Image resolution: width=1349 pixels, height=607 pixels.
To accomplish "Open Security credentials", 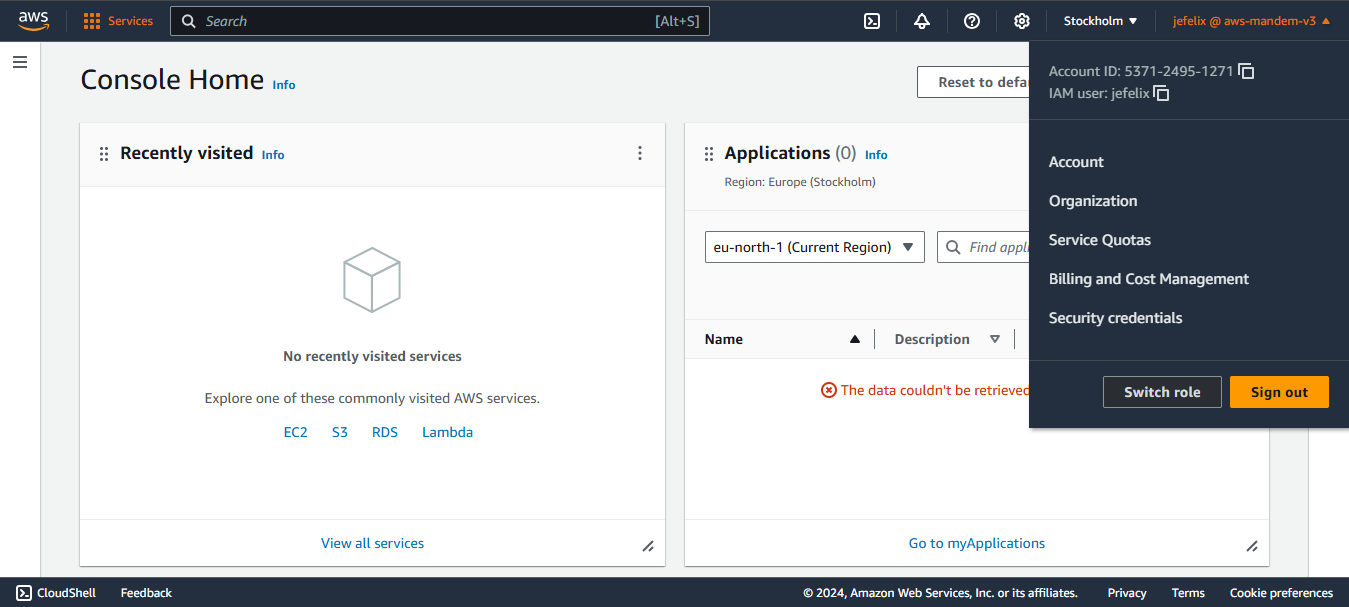I will 1116,318.
